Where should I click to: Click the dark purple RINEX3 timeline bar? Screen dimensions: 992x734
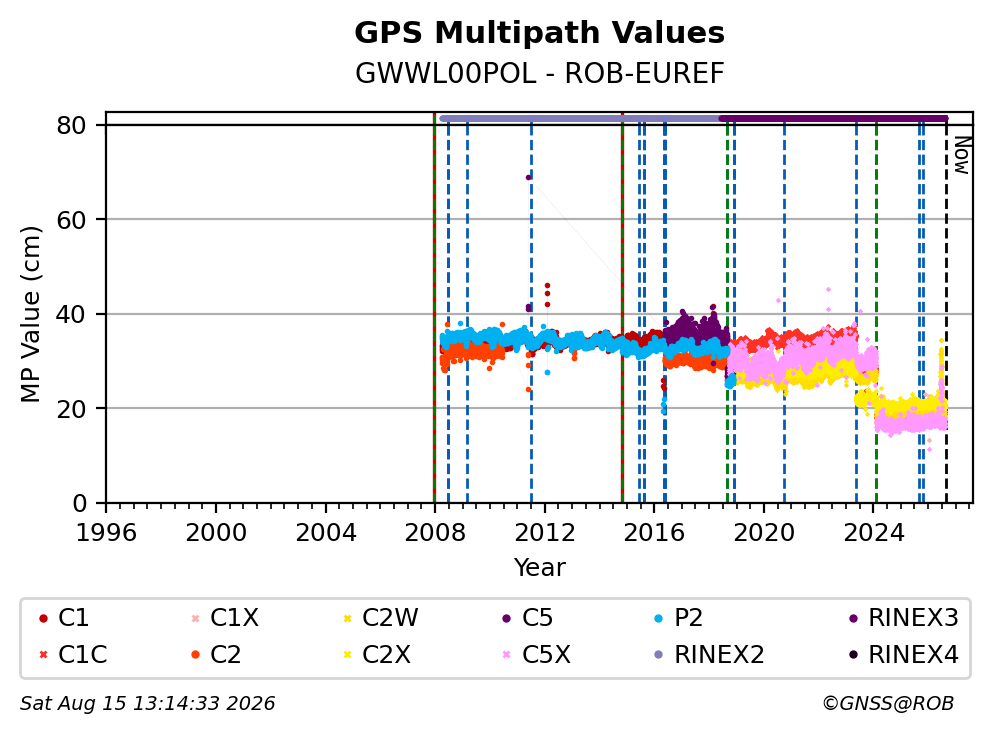coord(833,118)
